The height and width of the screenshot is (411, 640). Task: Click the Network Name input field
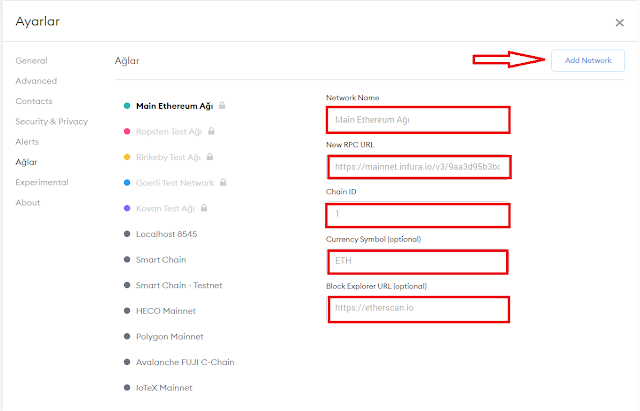coord(417,120)
